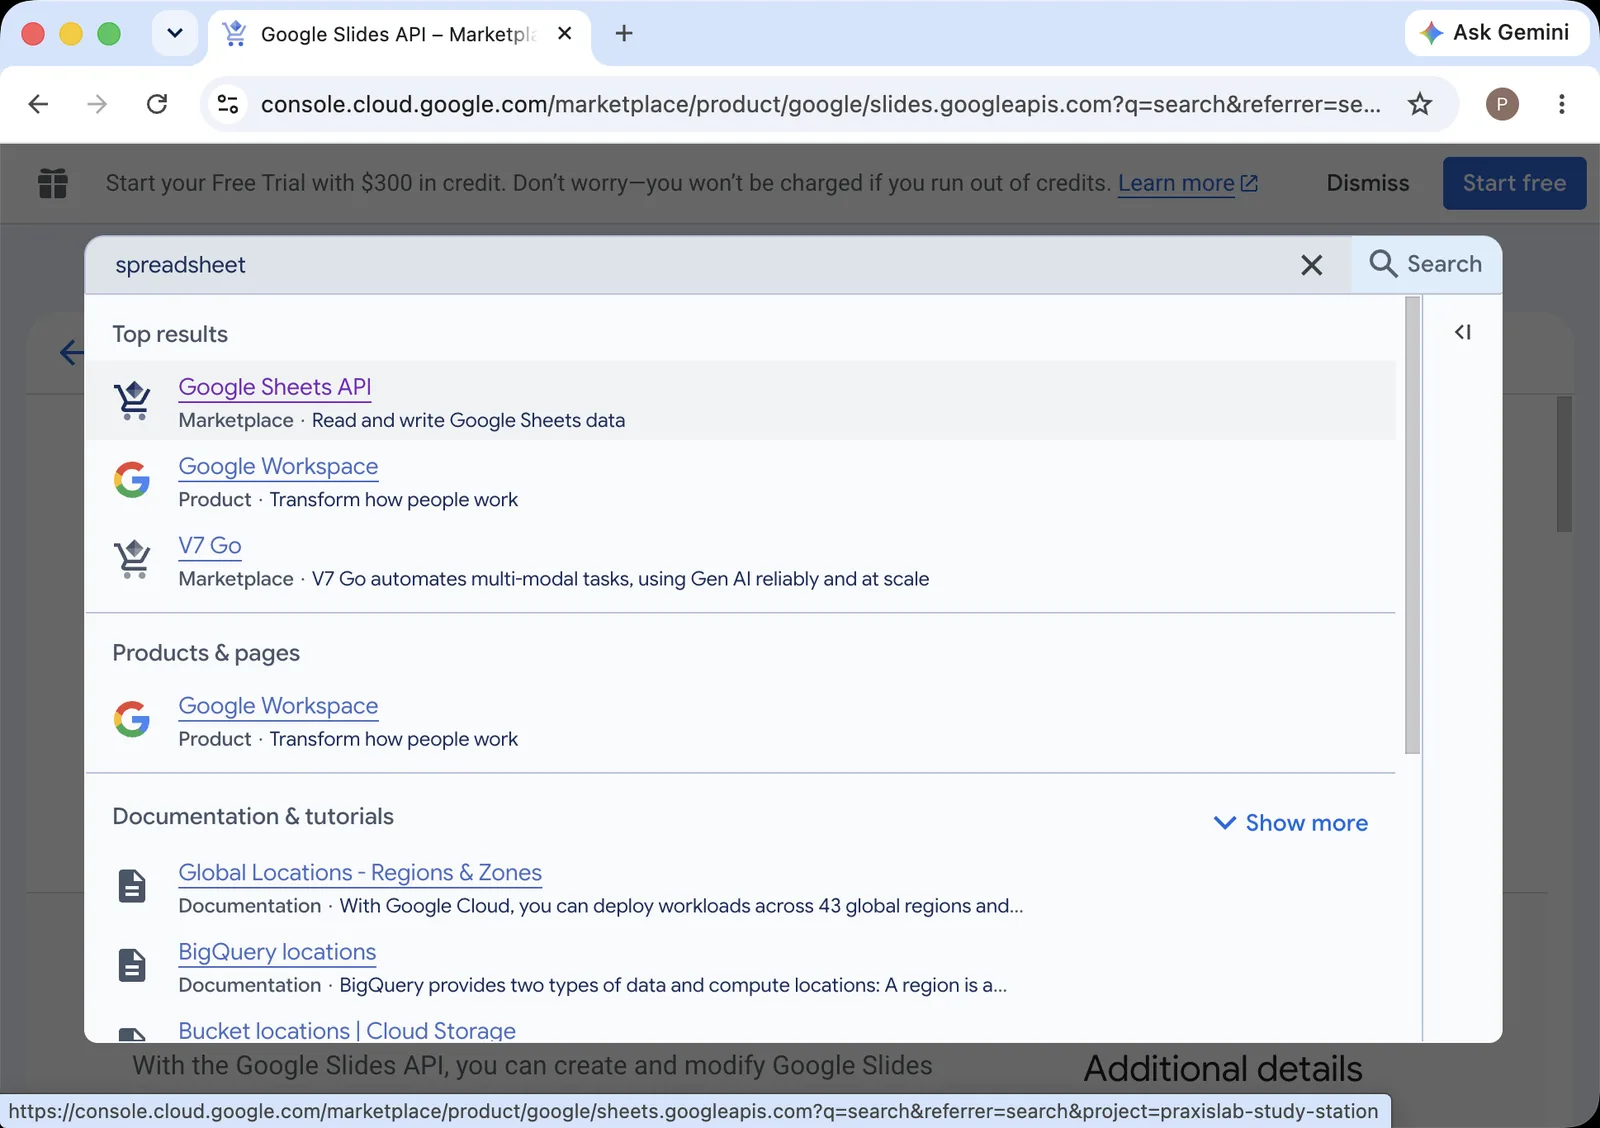This screenshot has width=1600, height=1128.
Task: Click the Ask Gemini button
Action: tap(1496, 33)
